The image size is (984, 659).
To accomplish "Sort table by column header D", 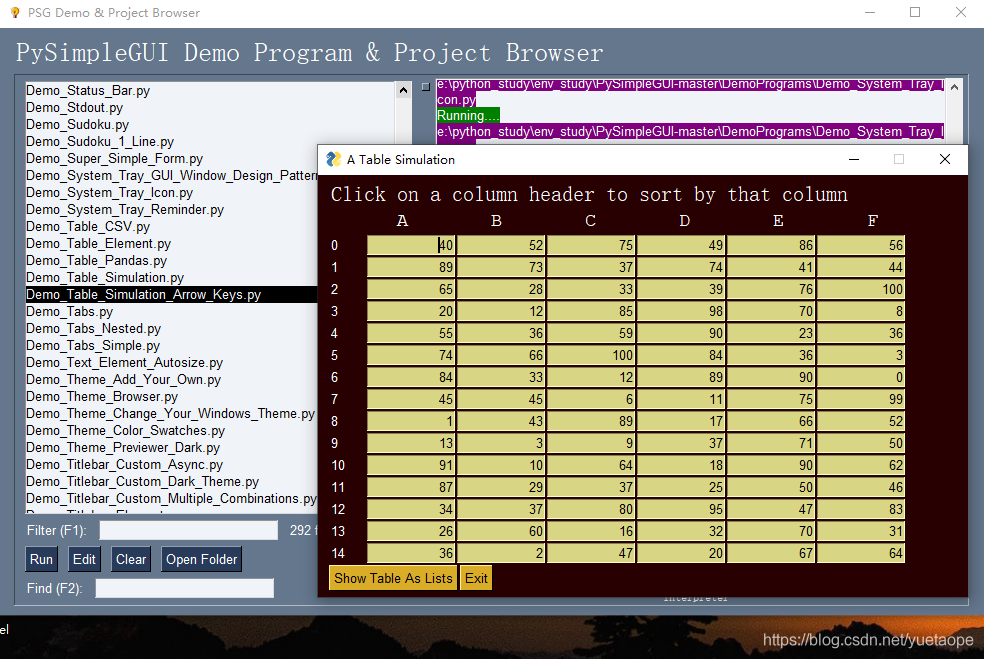I will (685, 221).
